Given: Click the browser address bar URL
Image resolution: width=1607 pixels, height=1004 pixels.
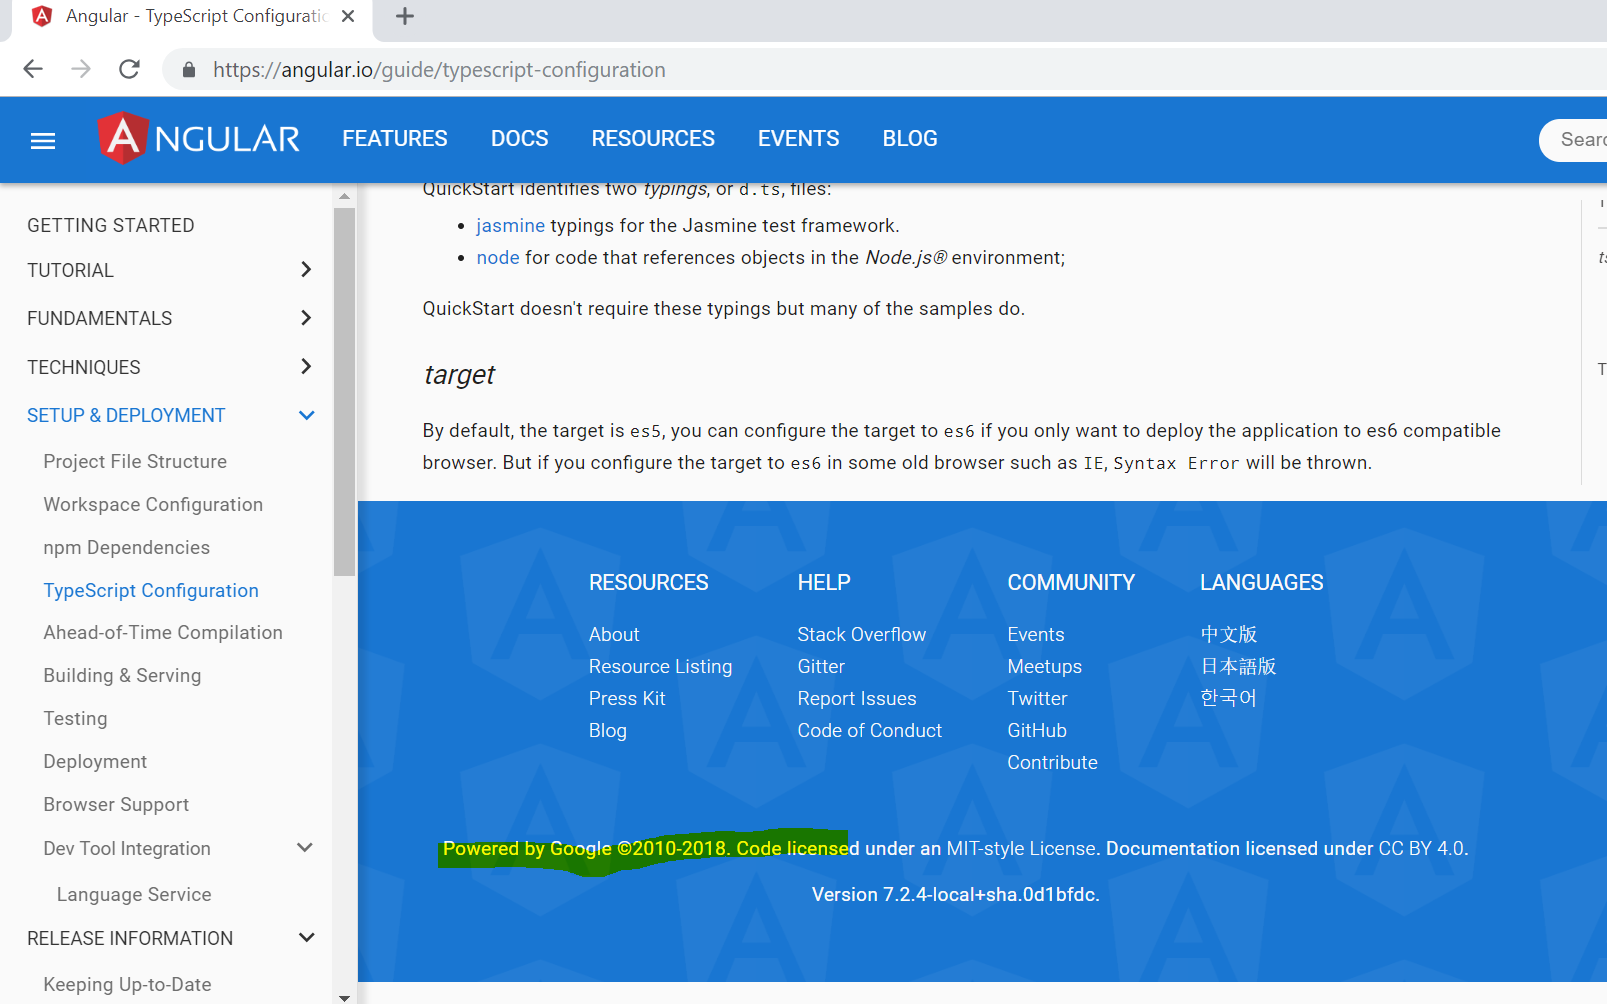Looking at the screenshot, I should (439, 70).
